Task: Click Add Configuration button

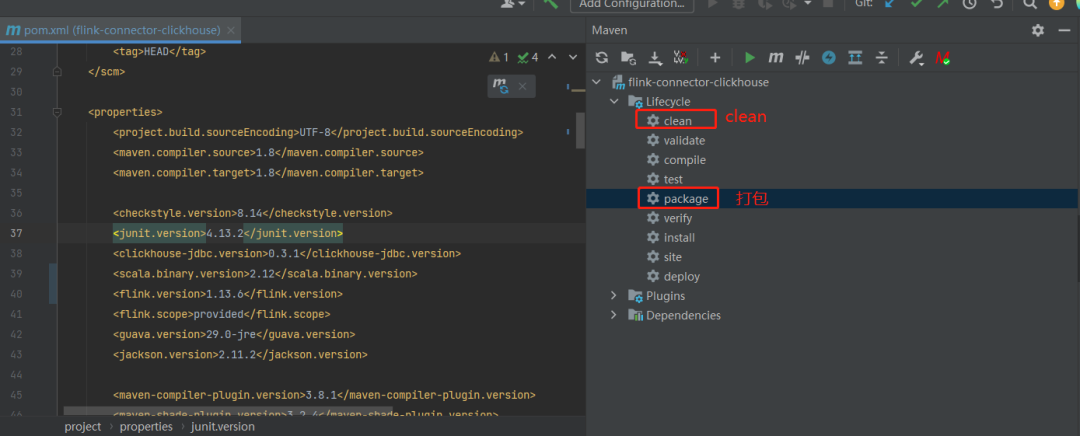Action: pos(632,4)
